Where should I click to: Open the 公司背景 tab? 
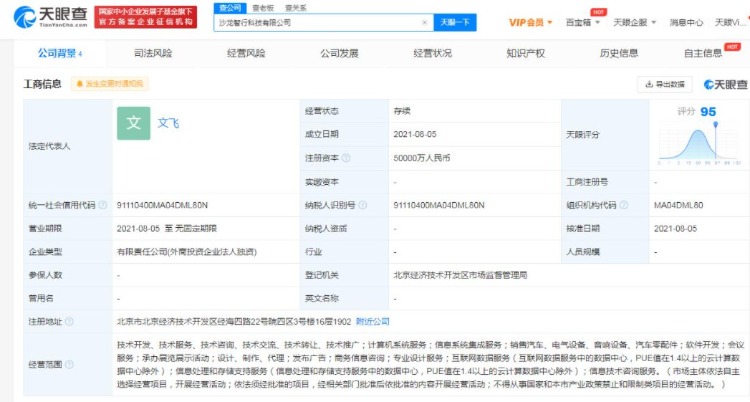(x=60, y=53)
